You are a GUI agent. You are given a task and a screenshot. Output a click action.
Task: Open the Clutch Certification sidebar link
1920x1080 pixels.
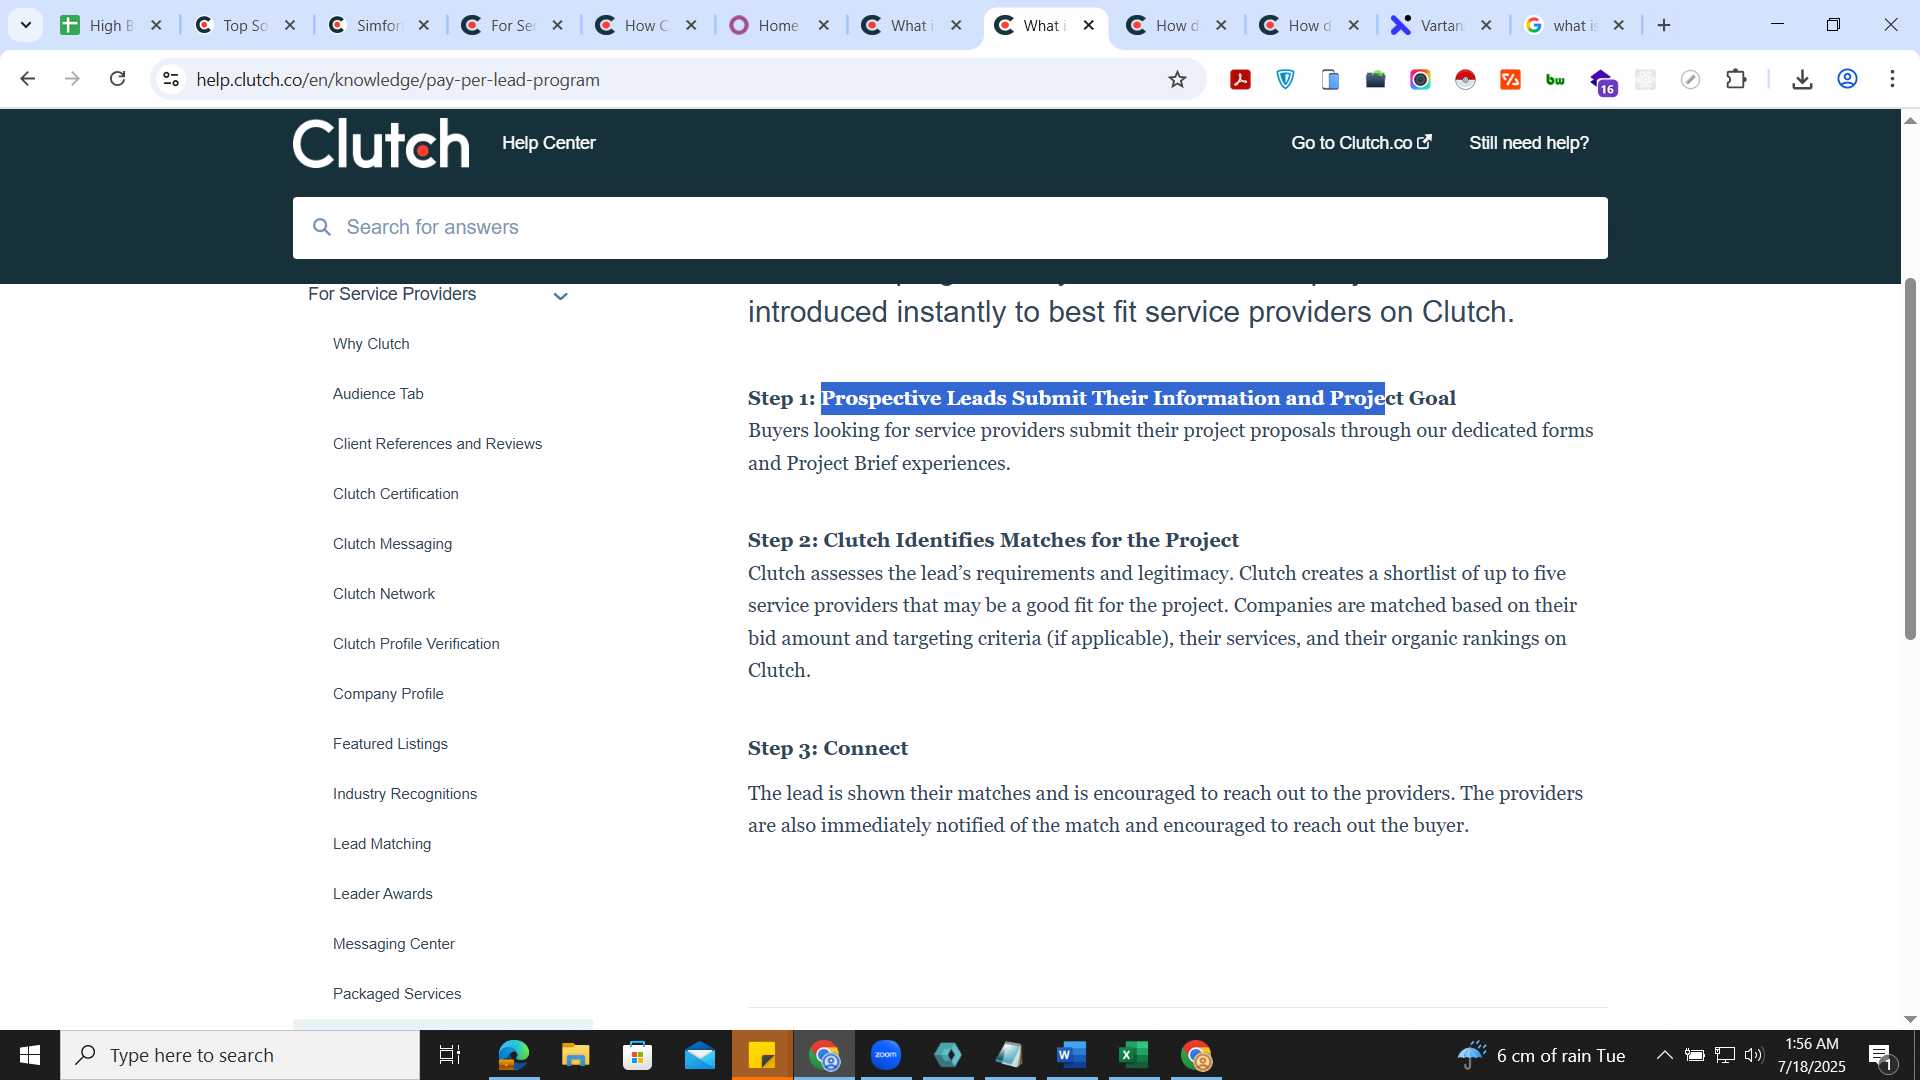coord(395,494)
